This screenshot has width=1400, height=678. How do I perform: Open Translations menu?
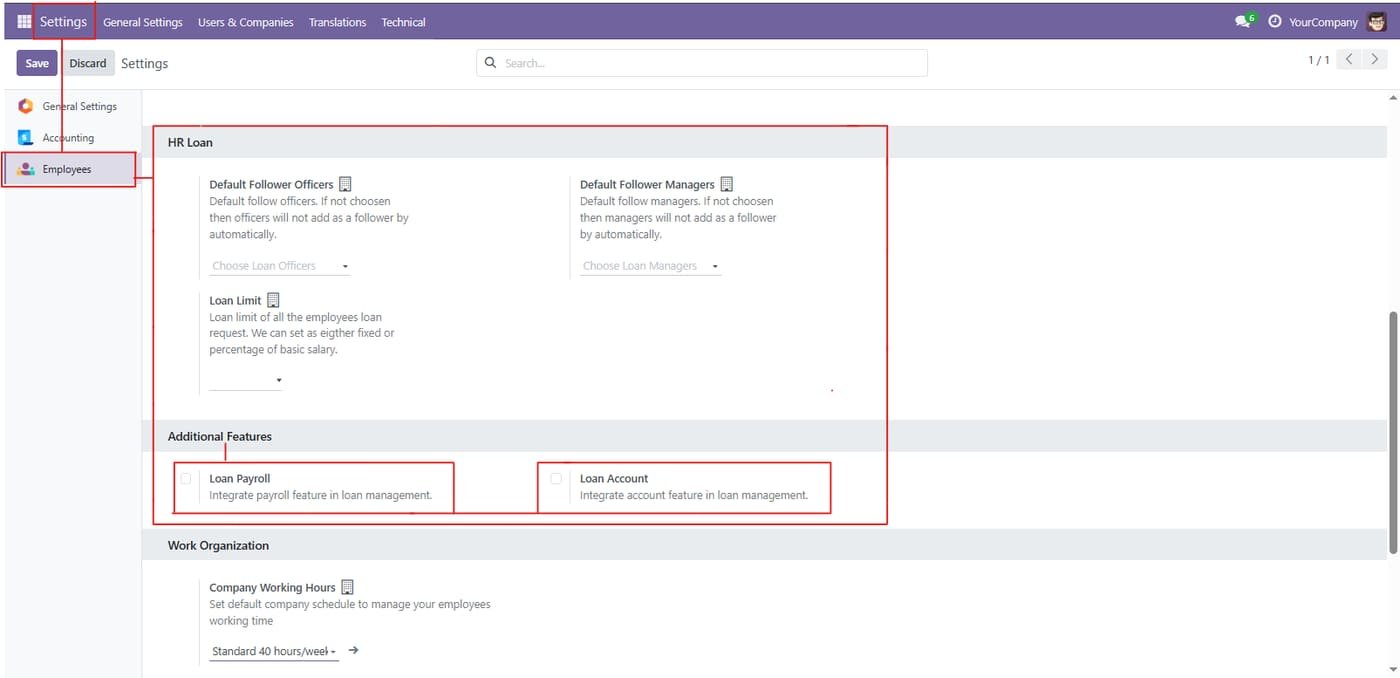[337, 22]
